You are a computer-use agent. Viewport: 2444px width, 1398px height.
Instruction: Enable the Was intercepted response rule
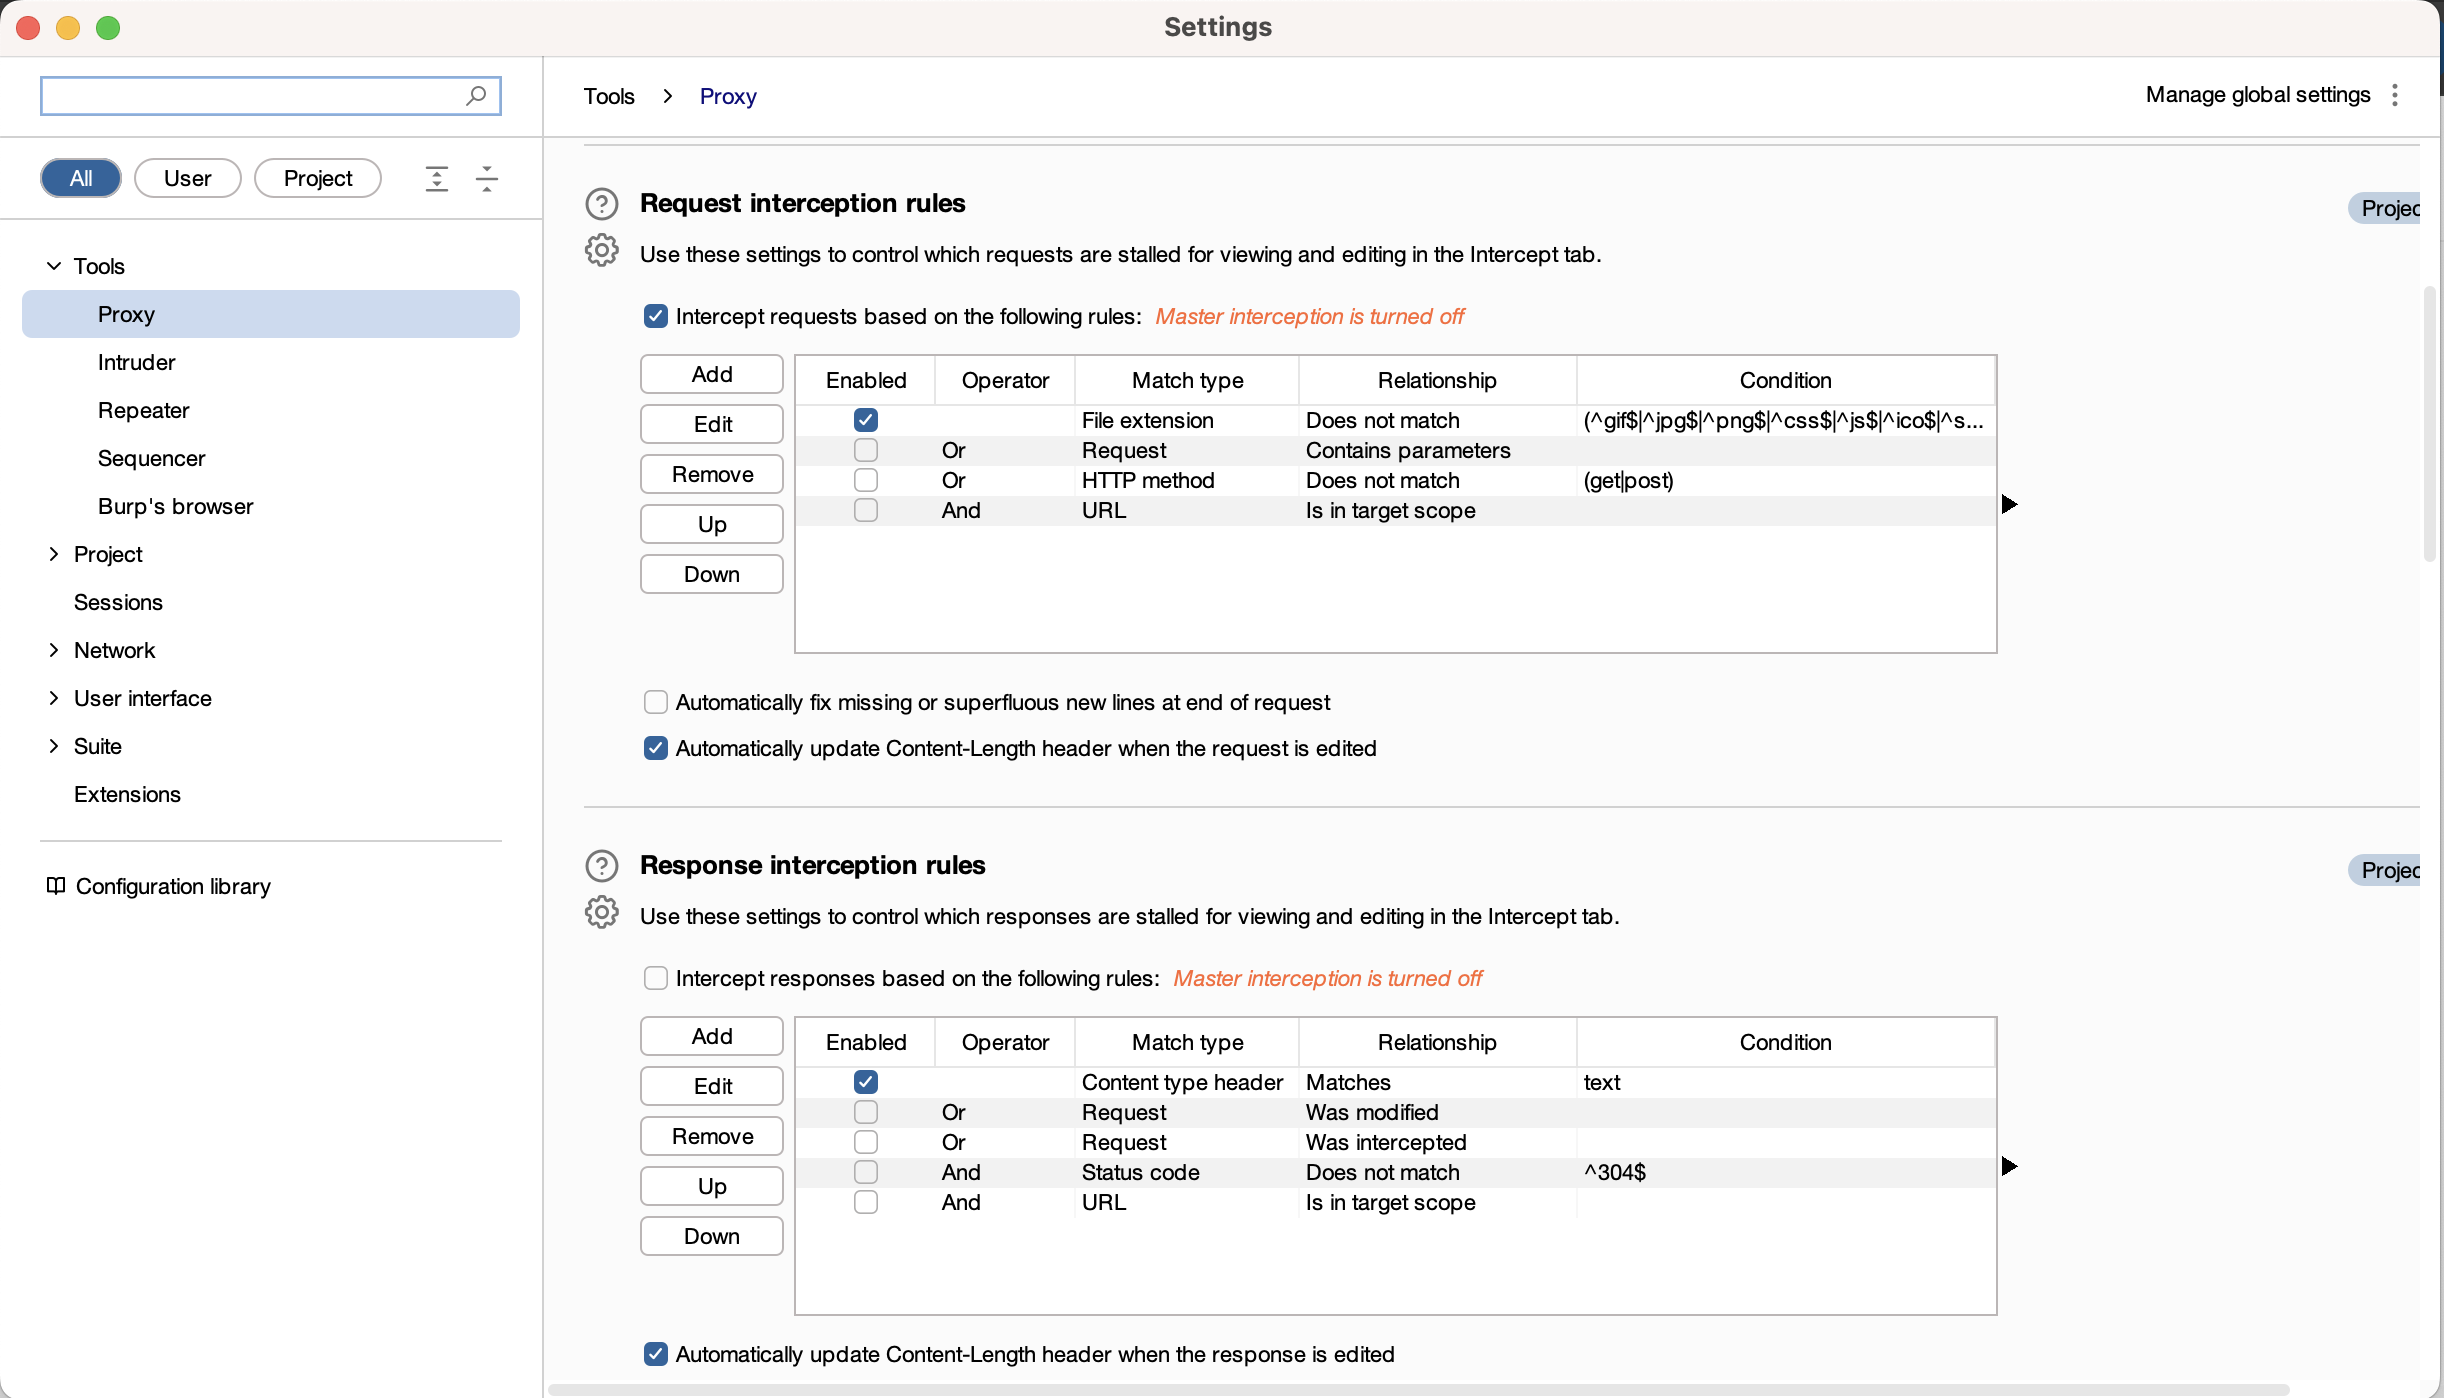[x=866, y=1142]
